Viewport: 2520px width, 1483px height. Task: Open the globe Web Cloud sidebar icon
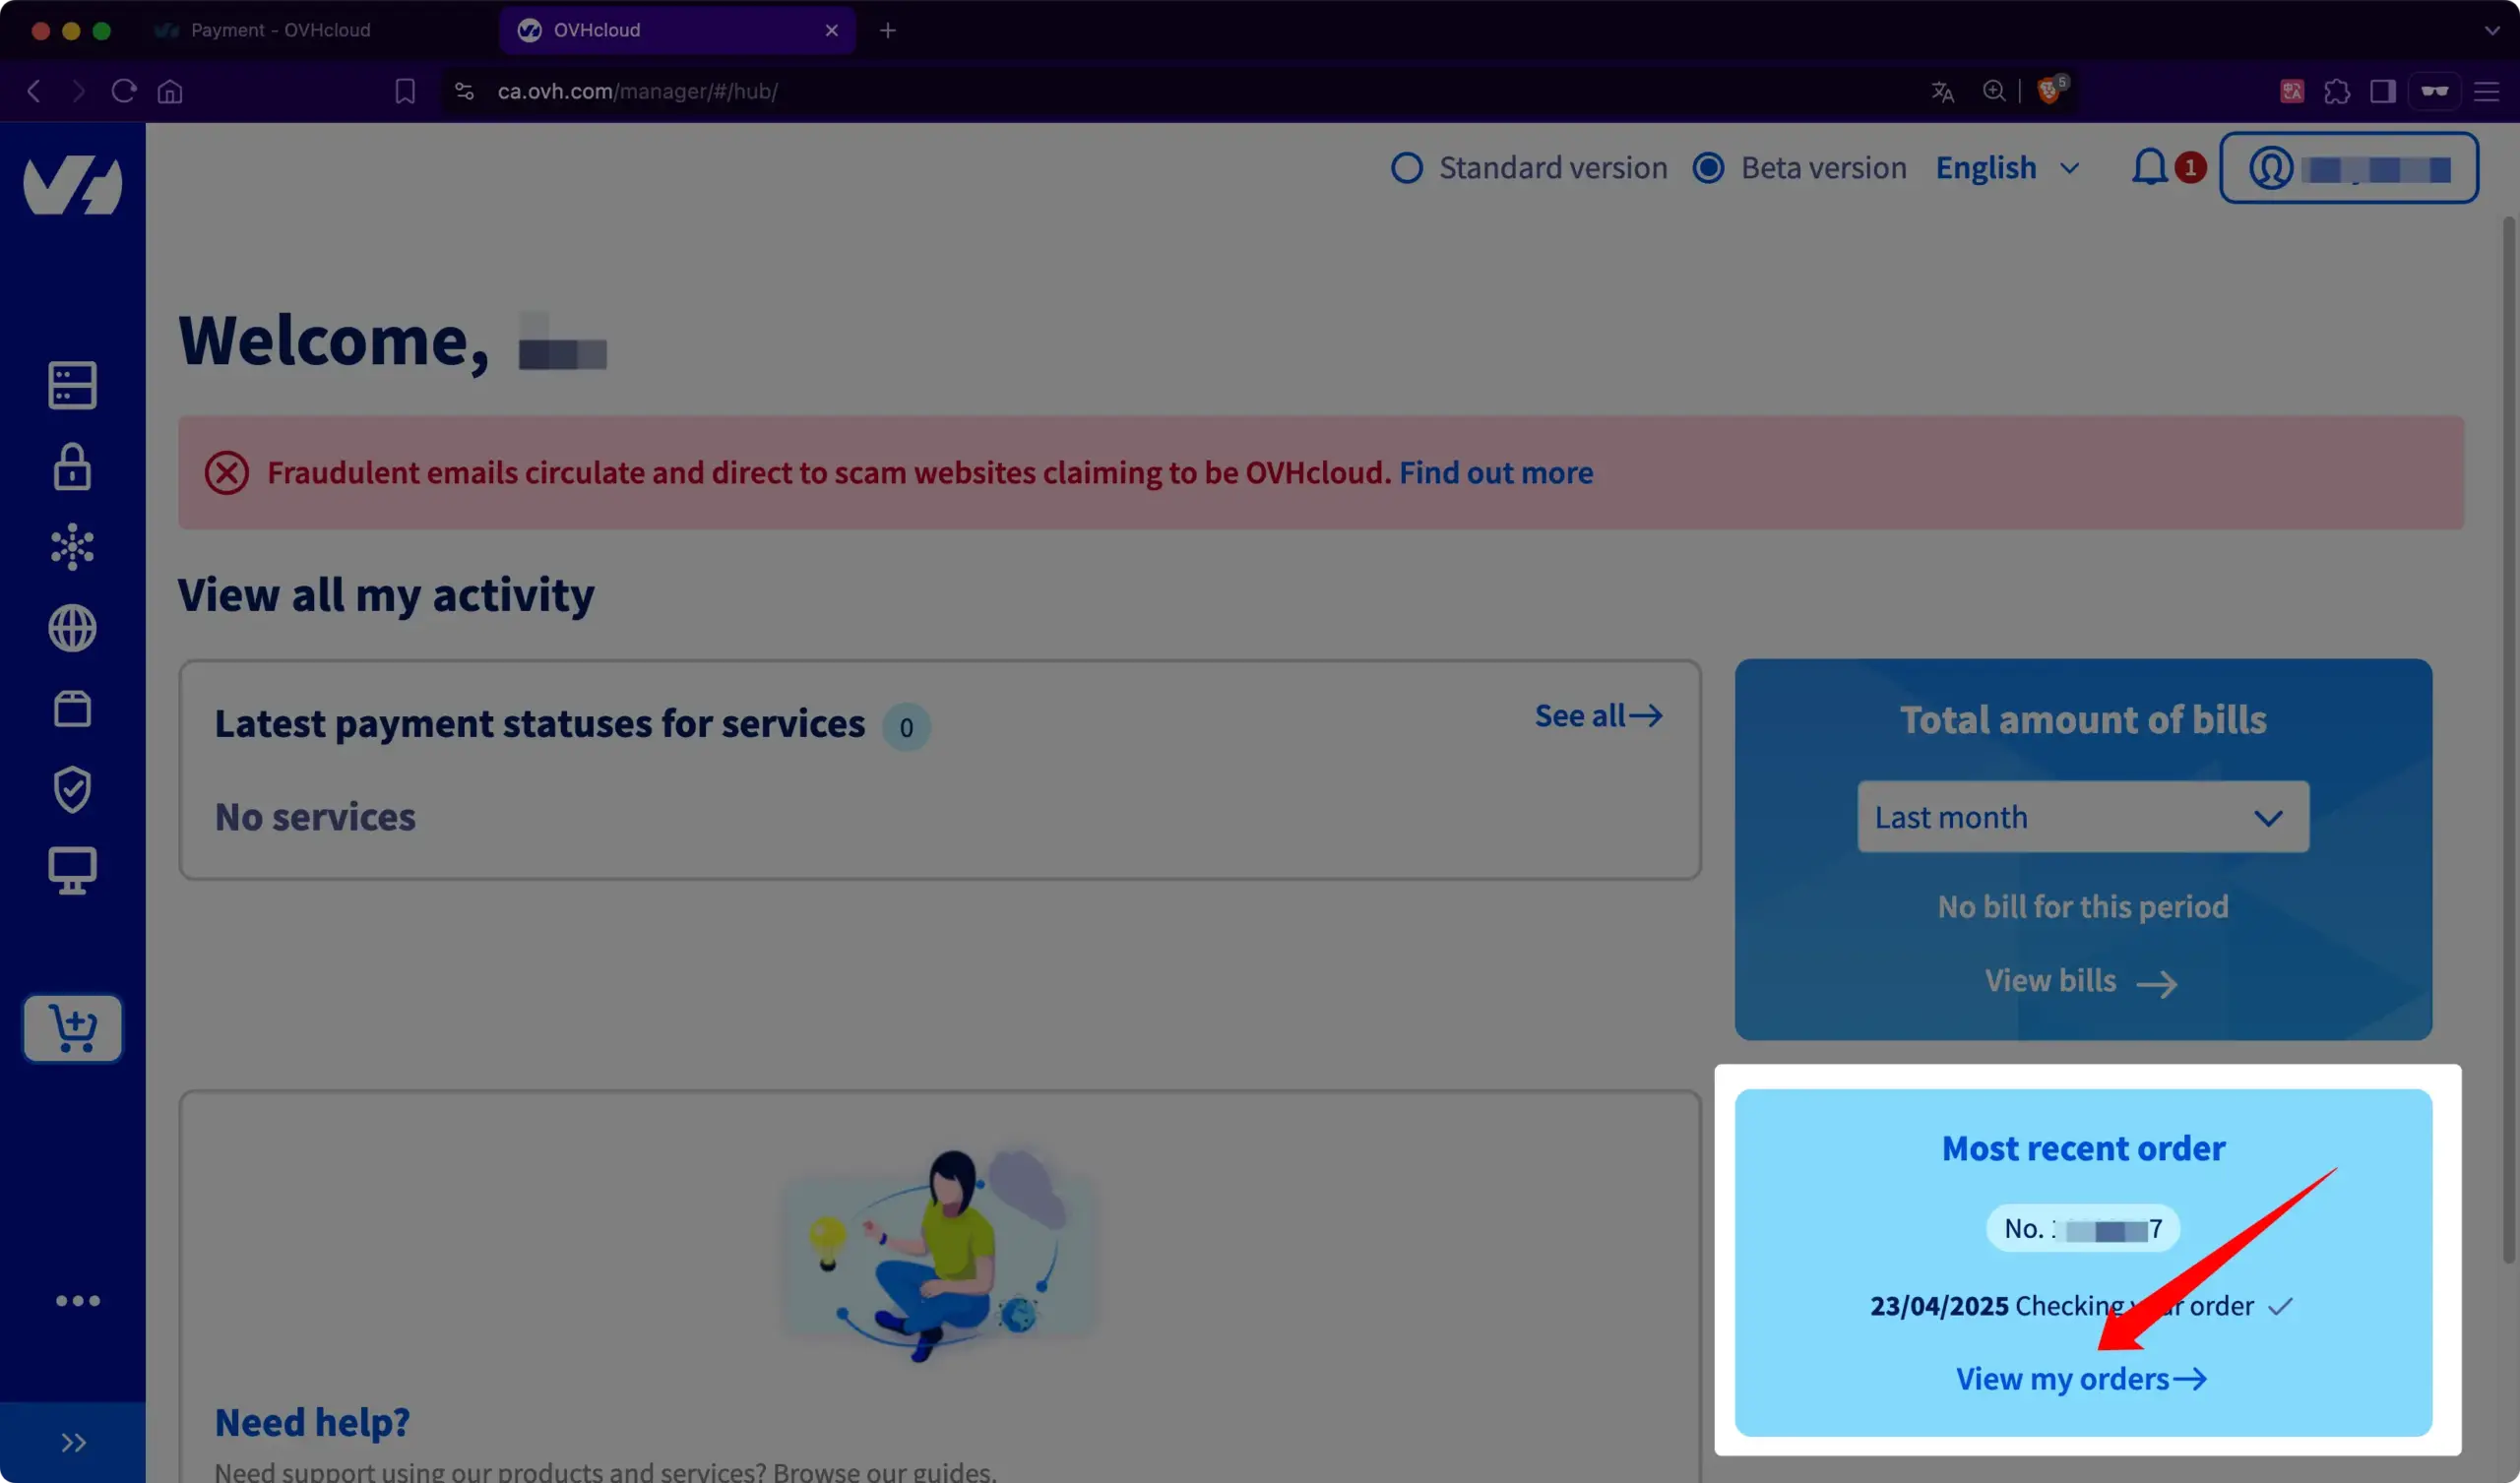[72, 628]
